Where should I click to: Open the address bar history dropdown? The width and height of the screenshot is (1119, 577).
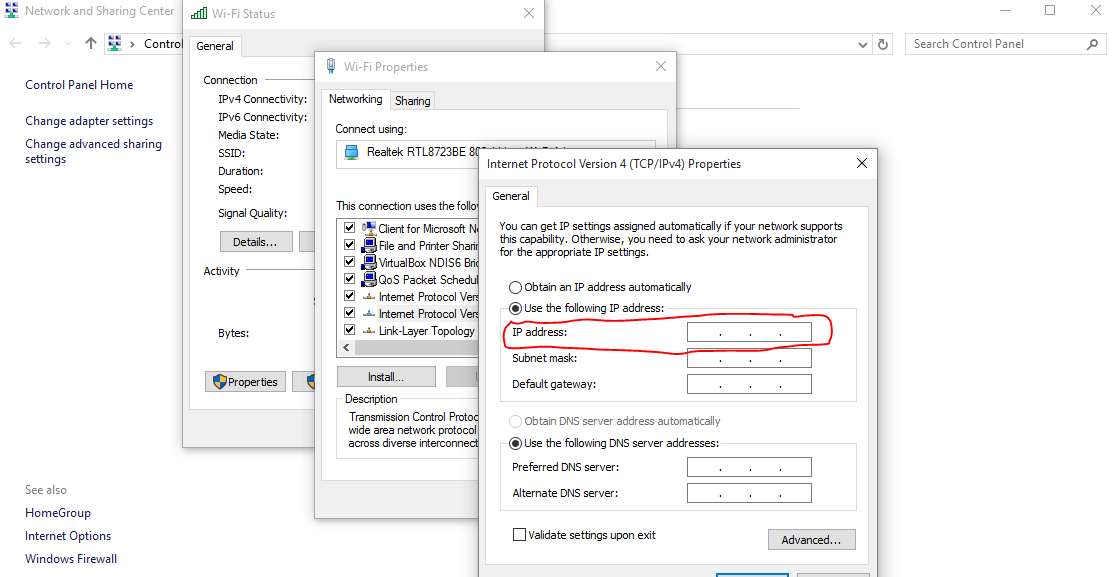pyautogui.click(x=863, y=44)
